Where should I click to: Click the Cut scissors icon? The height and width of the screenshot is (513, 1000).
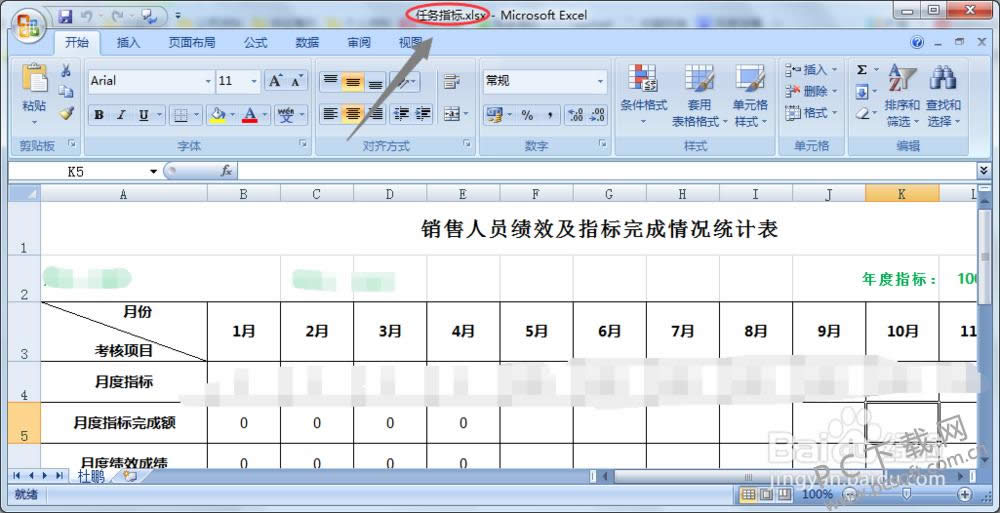(x=66, y=71)
